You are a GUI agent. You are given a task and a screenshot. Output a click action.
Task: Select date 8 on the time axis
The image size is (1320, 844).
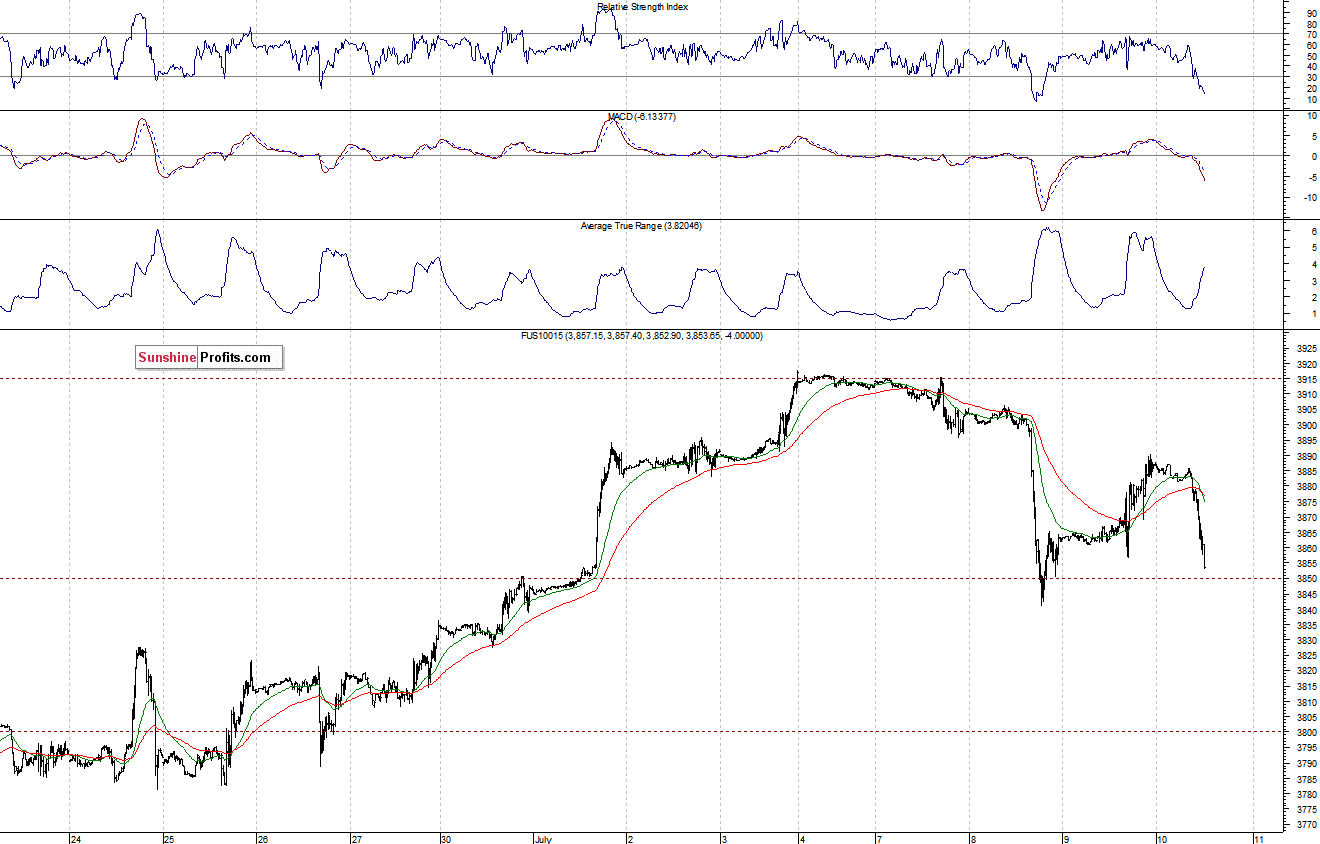pyautogui.click(x=971, y=838)
